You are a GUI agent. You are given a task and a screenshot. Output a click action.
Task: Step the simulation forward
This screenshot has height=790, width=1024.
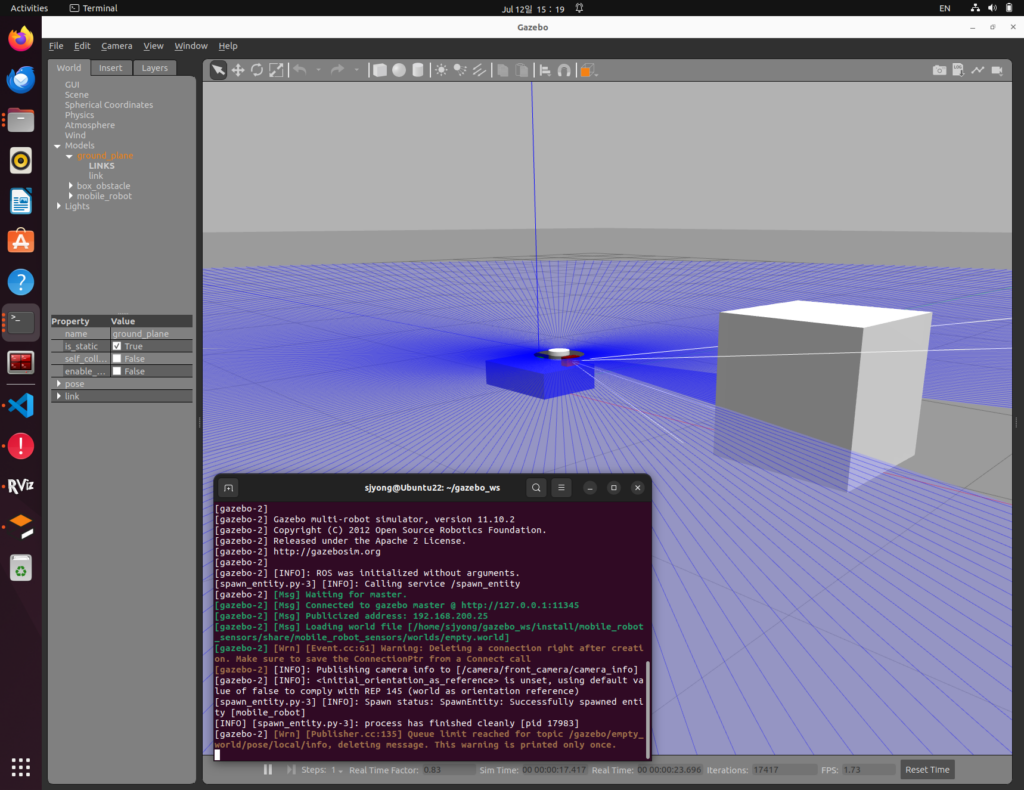point(291,770)
